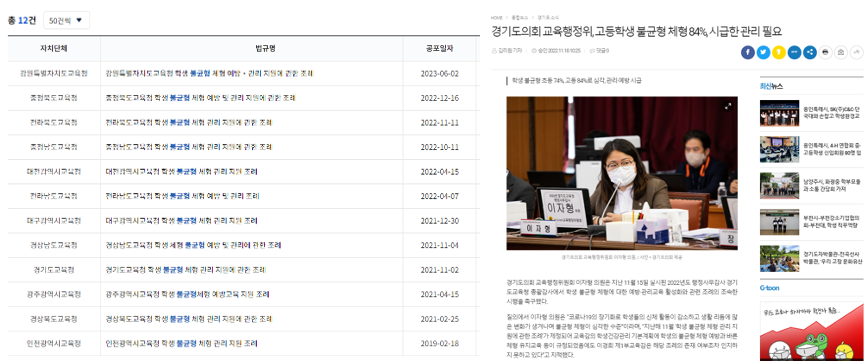Share article on Facebook
This screenshot has height=361, width=868.
pyautogui.click(x=748, y=53)
